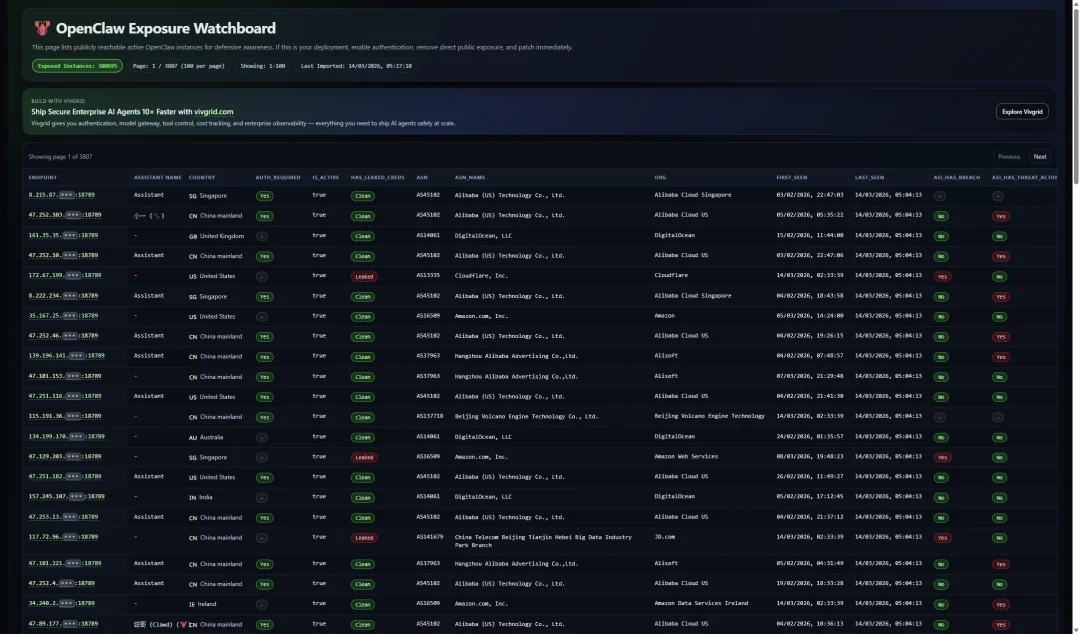The height and width of the screenshot is (634, 1080).
Task: Click the Exposed Instances count pill
Action: click(77, 66)
